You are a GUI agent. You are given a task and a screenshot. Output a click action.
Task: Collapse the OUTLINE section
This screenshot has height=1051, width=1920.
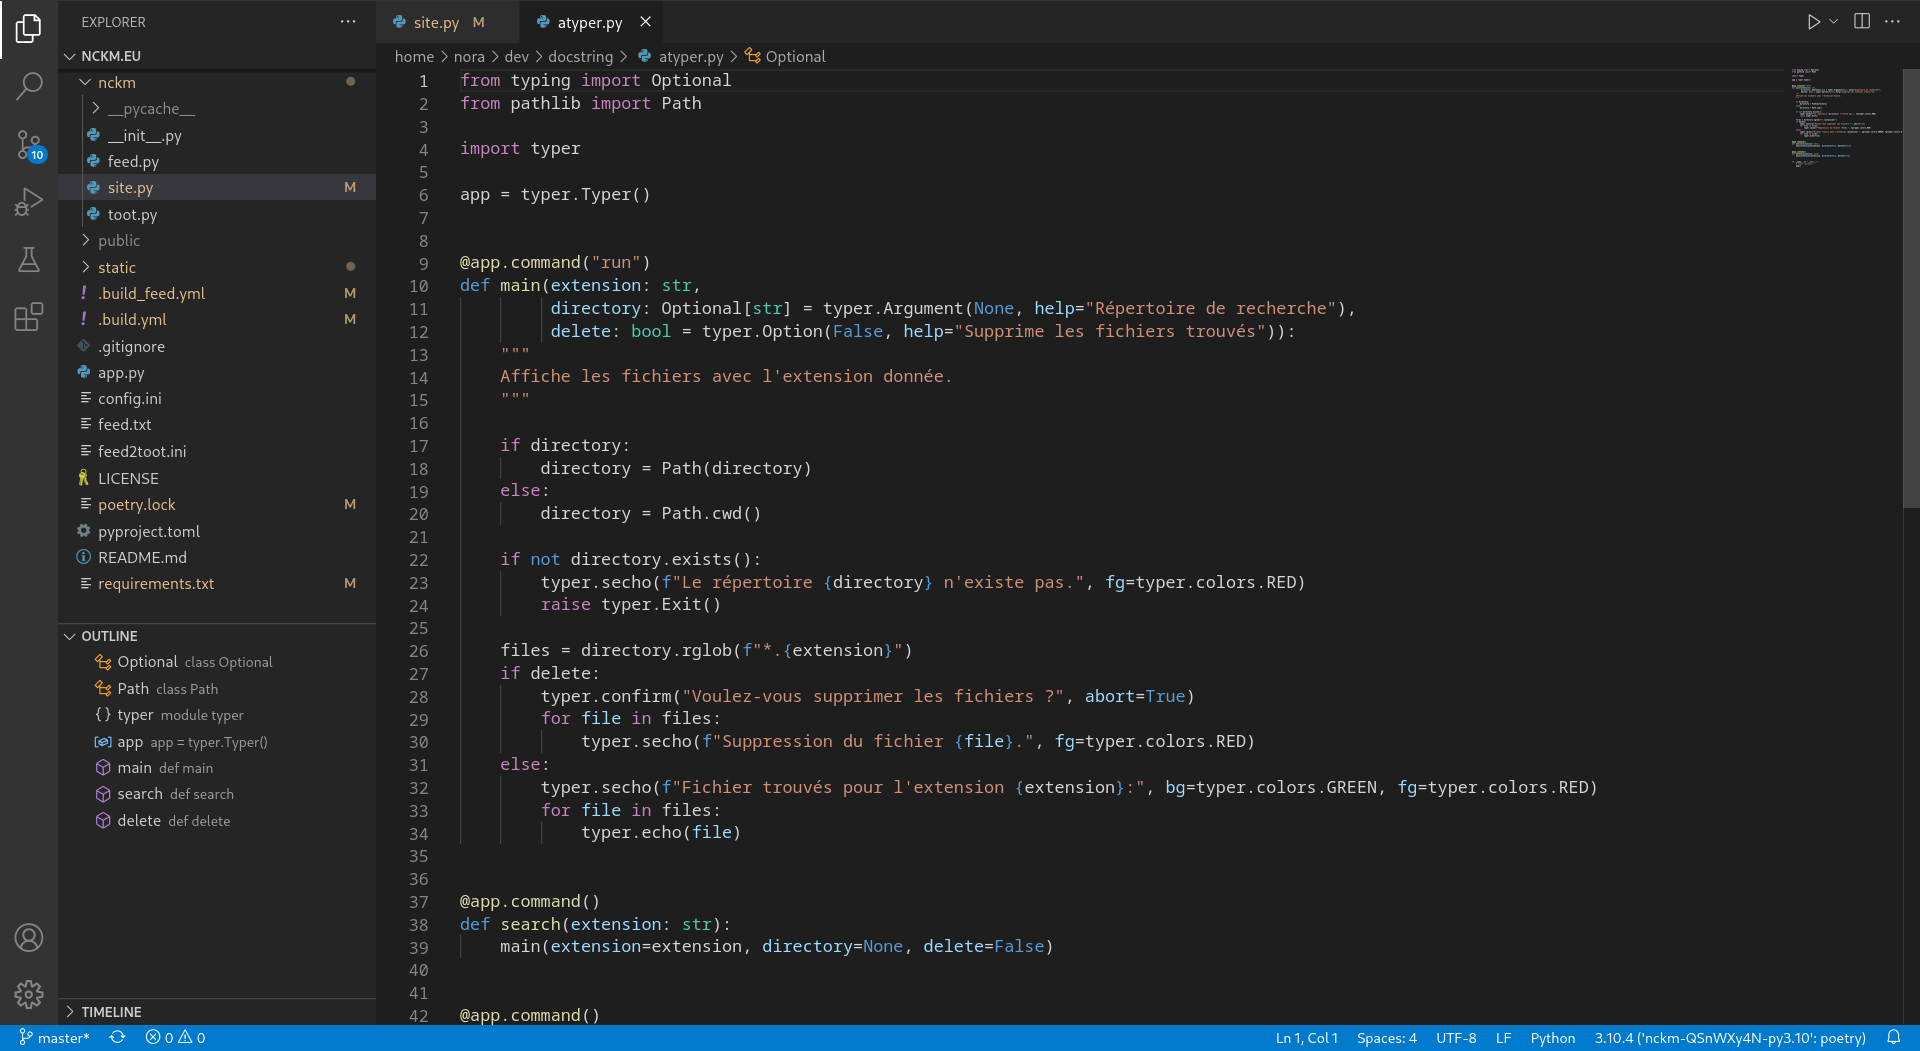coord(109,636)
